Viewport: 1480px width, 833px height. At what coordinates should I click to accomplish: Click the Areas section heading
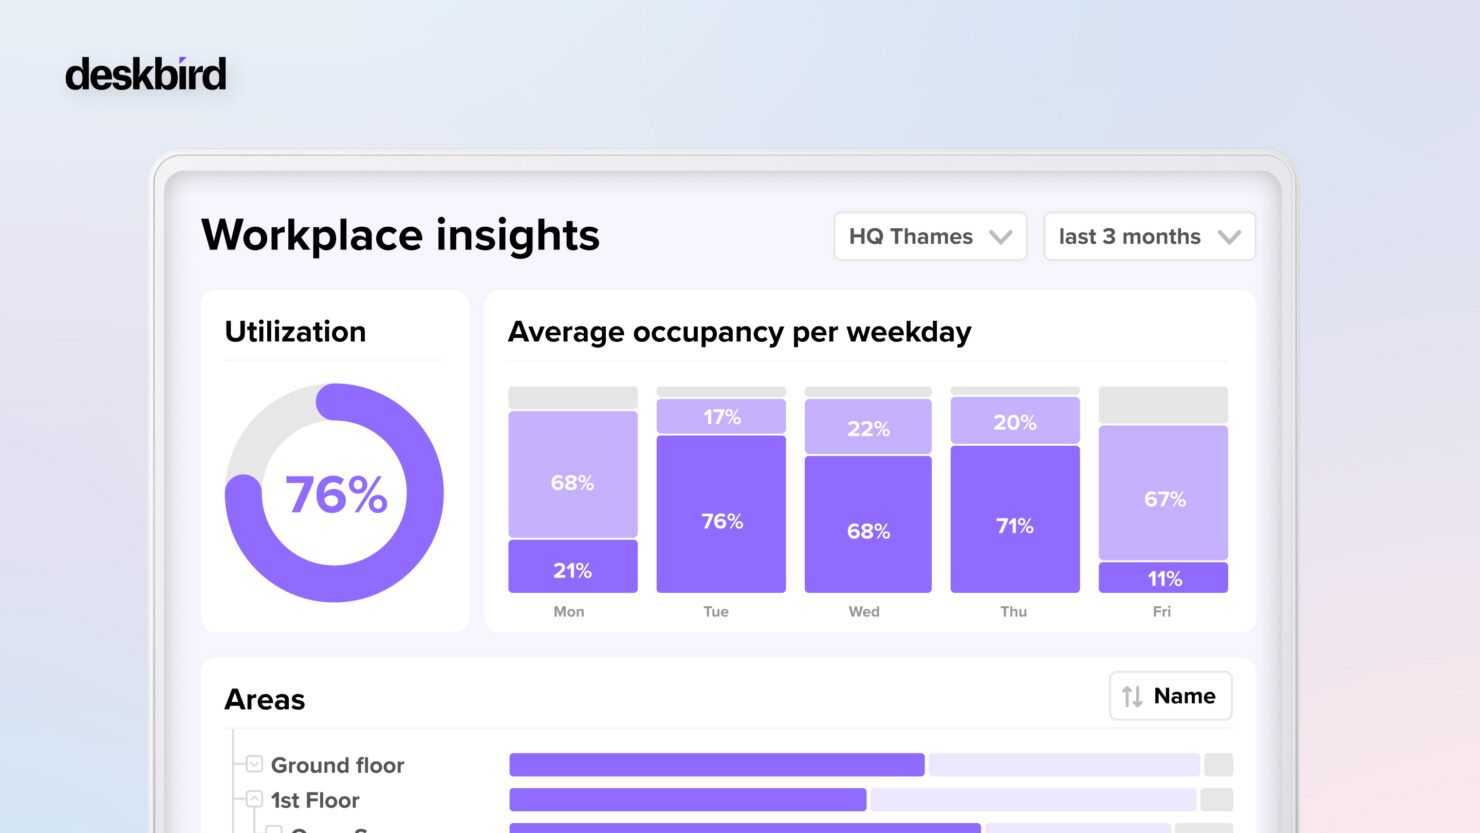[x=264, y=699]
